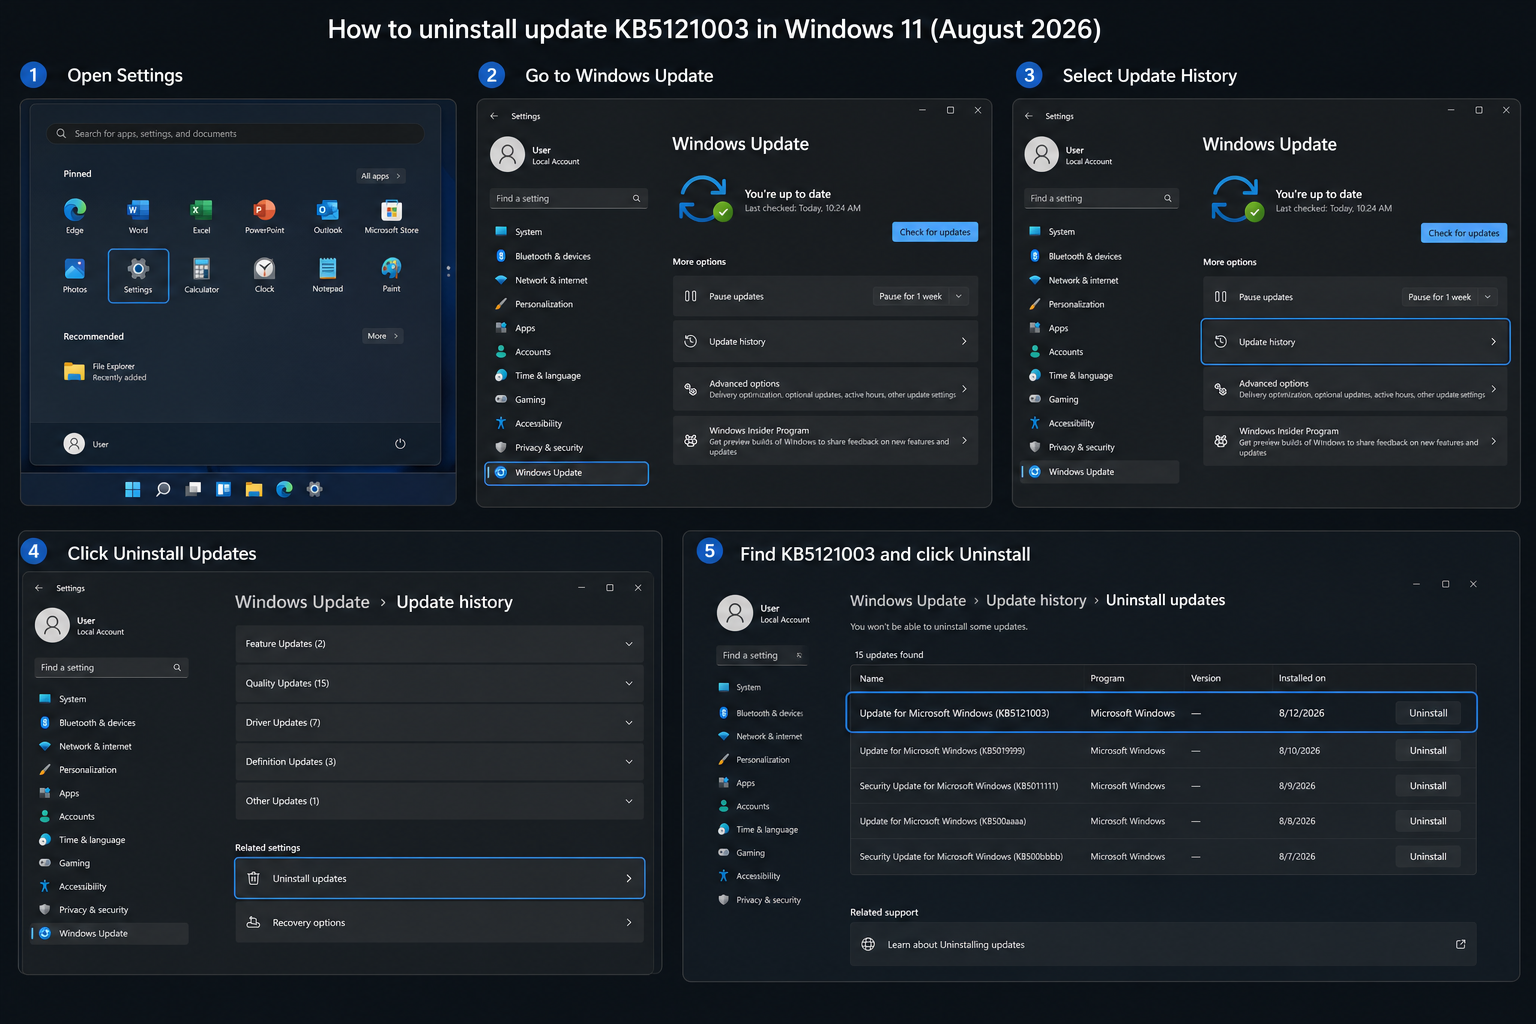Open Recovery options under Related settings

pyautogui.click(x=439, y=922)
